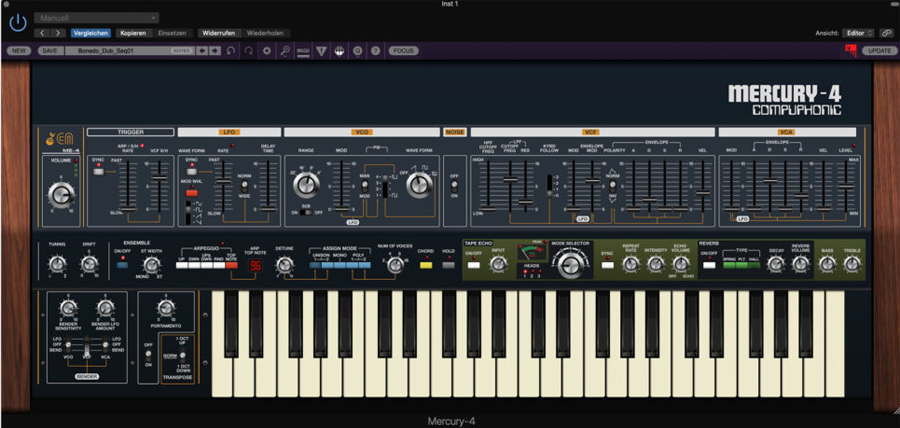
Task: Toggle REVERB ON/OFF button
Action: [709, 265]
